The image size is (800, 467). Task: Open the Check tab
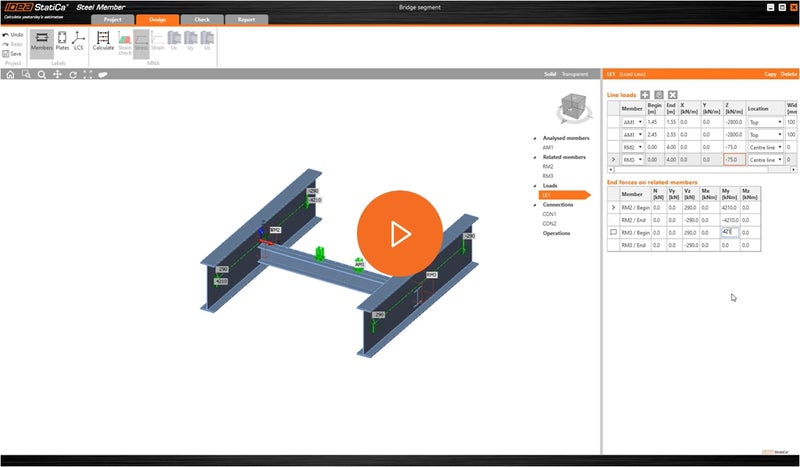tap(202, 19)
